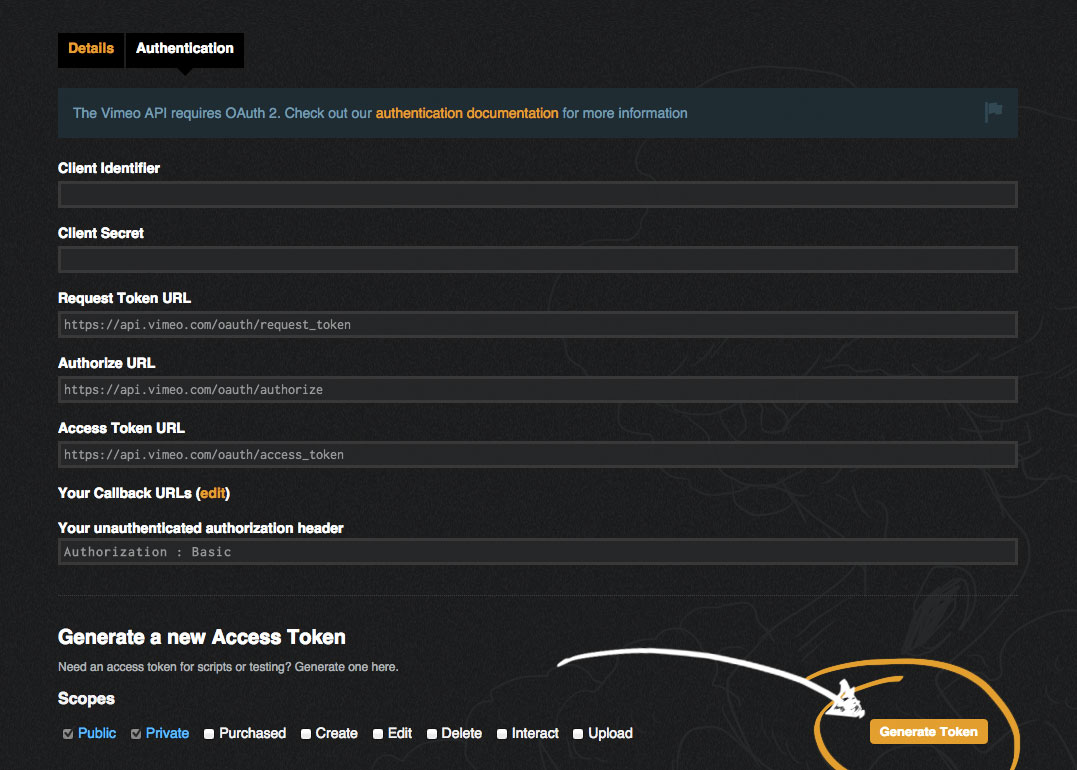Enable the Create scope checkbox
The image size is (1077, 770).
coord(306,734)
